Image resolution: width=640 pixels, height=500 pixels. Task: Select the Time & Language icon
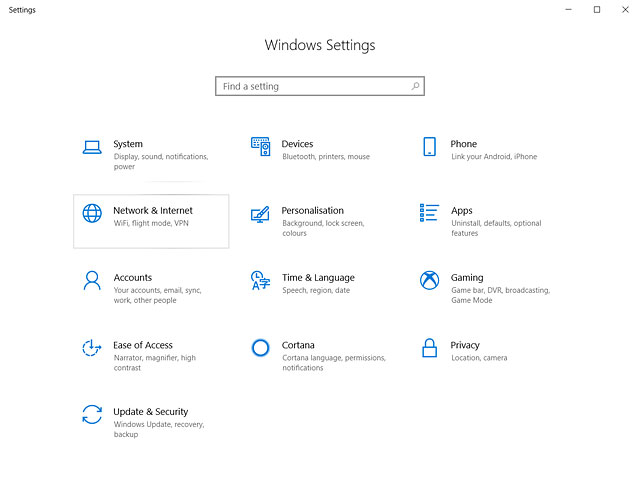[260, 281]
